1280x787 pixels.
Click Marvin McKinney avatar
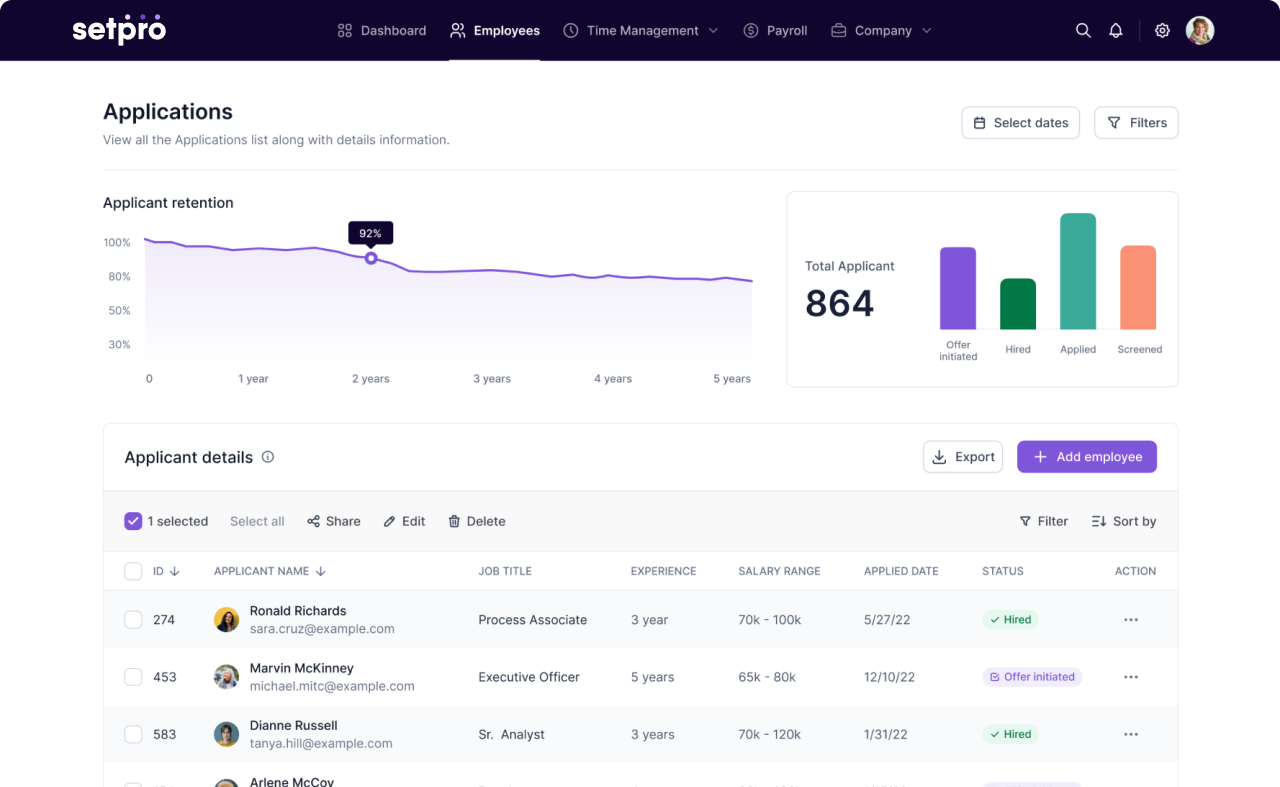(227, 677)
